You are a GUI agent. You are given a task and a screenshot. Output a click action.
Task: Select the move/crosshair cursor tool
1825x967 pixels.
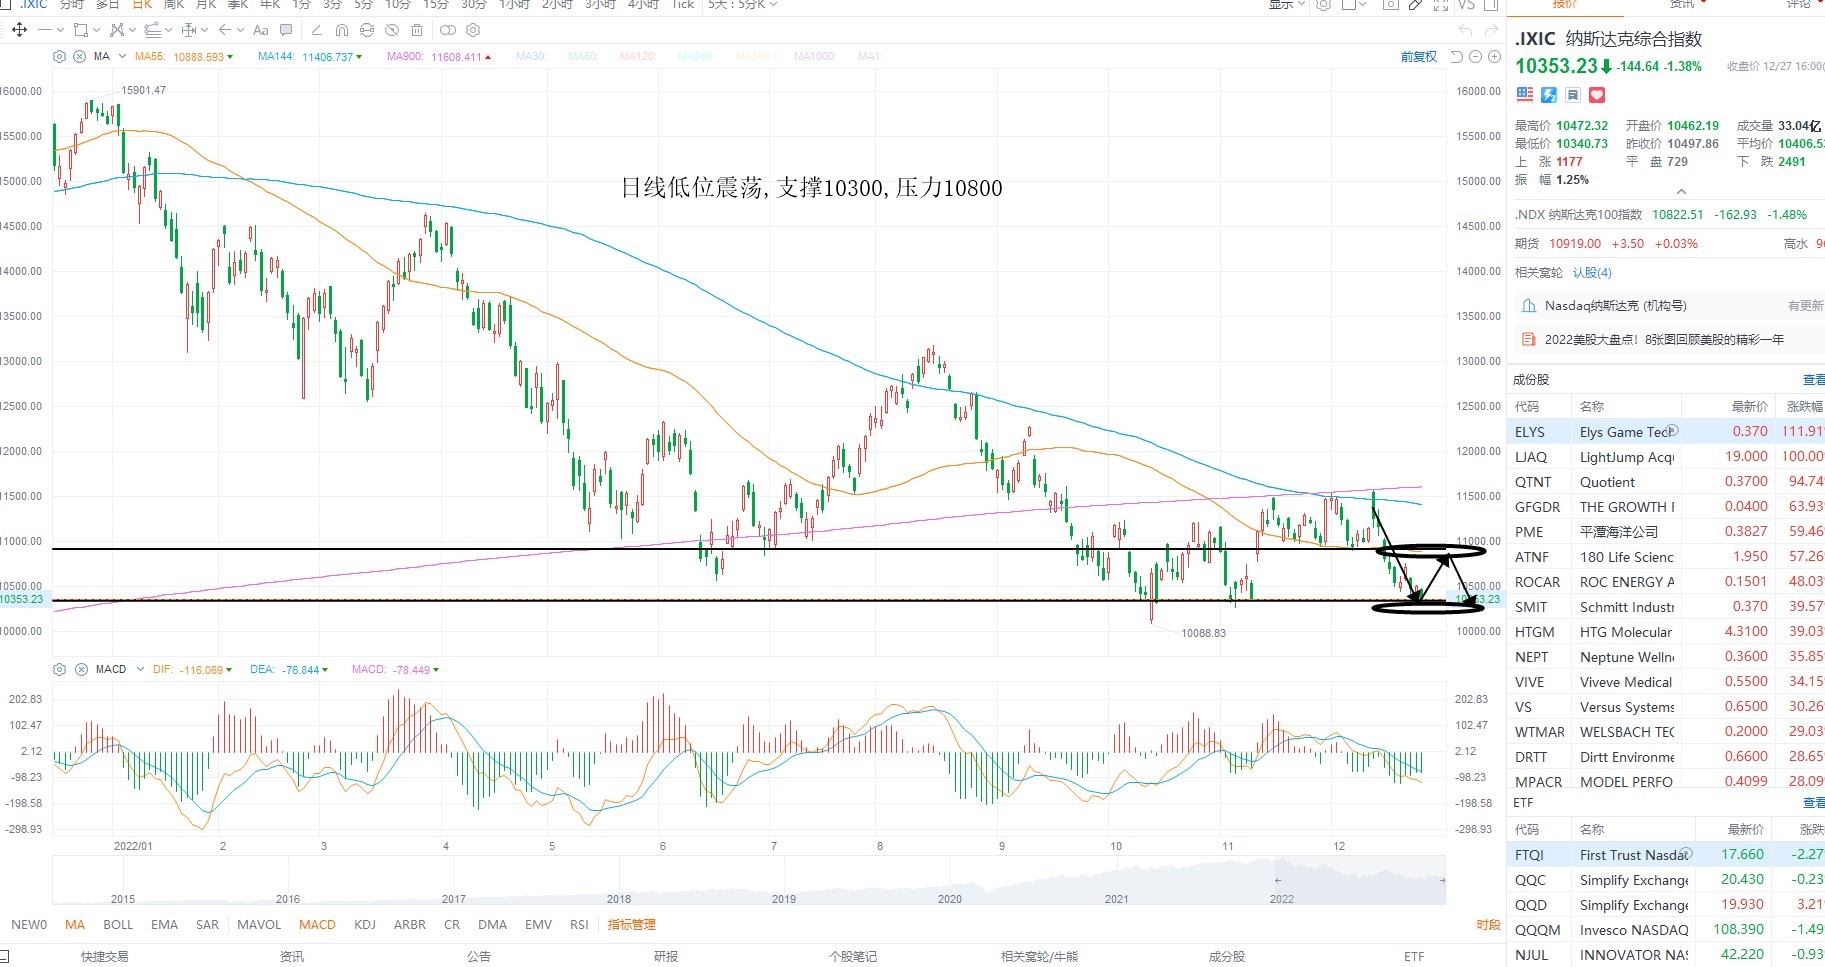tap(19, 30)
